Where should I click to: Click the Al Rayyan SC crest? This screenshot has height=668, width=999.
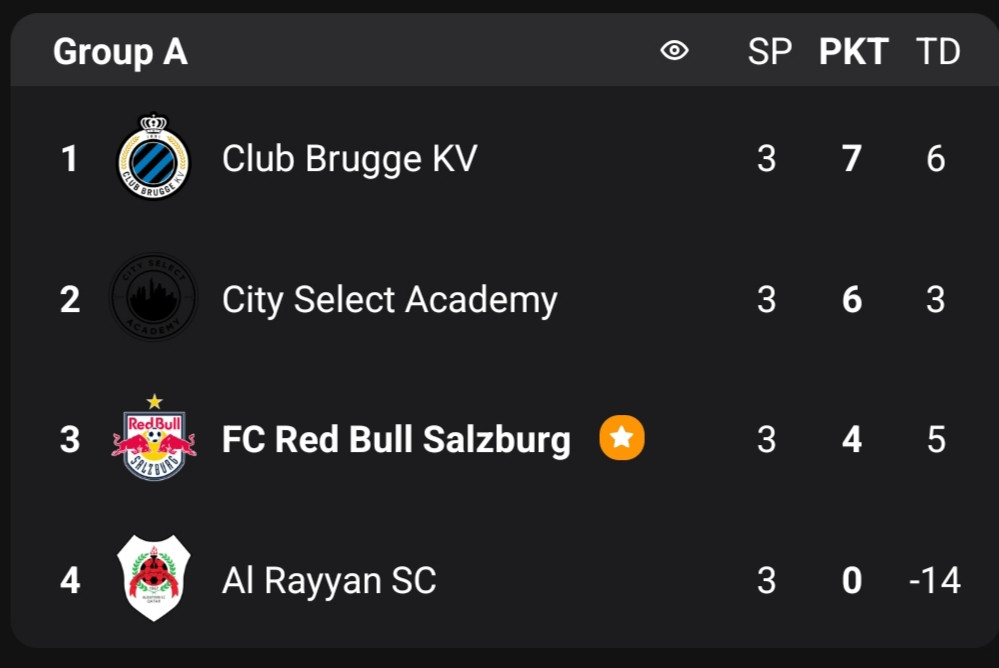[153, 579]
